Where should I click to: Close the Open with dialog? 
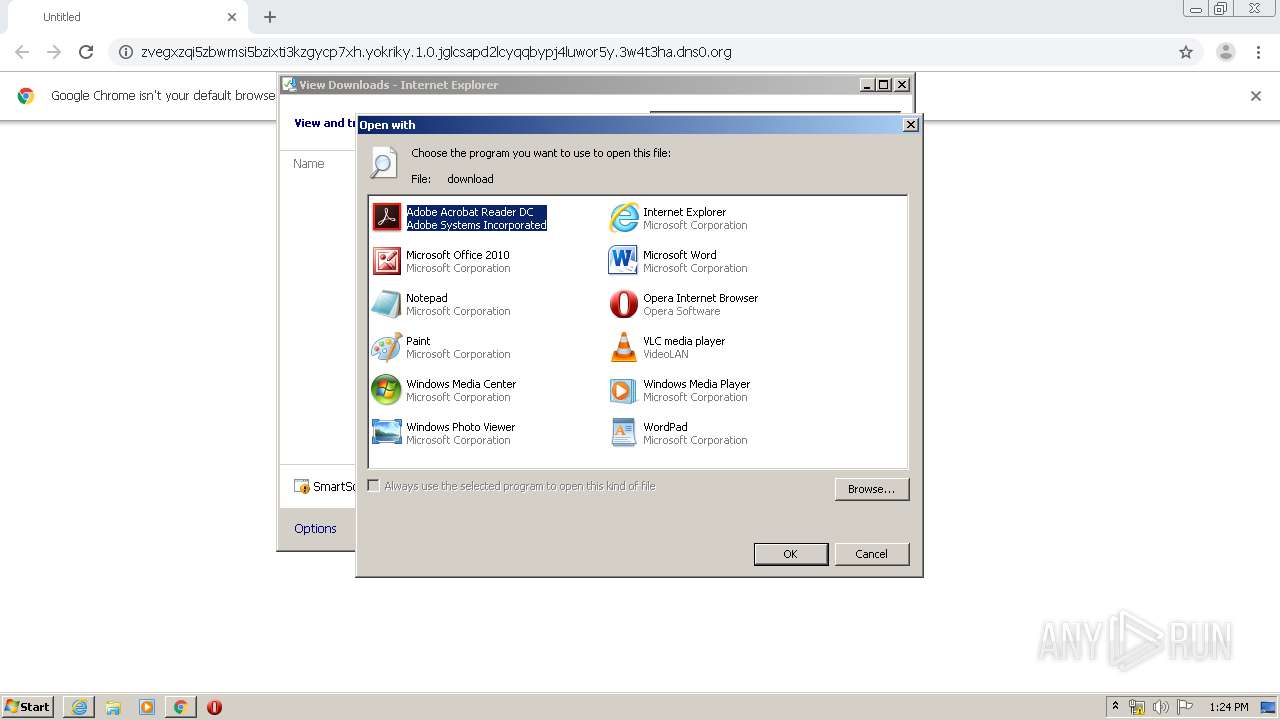point(910,125)
